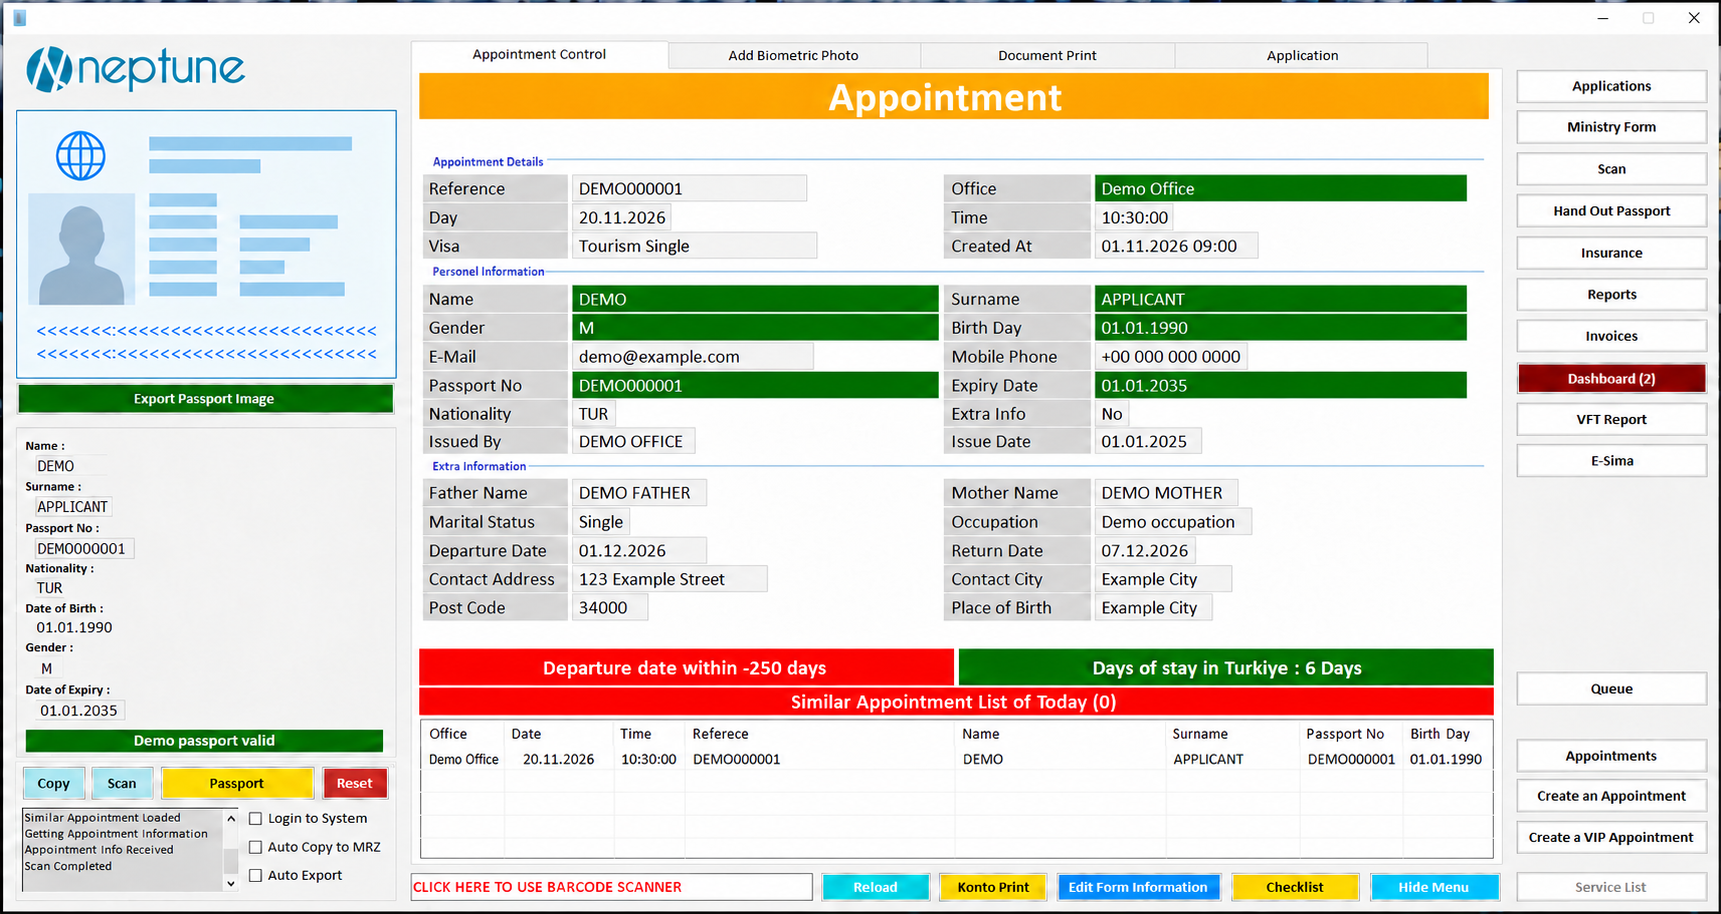Screen dimensions: 1721x914
Task: Select the Demo Office appointment row
Action: [x=956, y=759]
